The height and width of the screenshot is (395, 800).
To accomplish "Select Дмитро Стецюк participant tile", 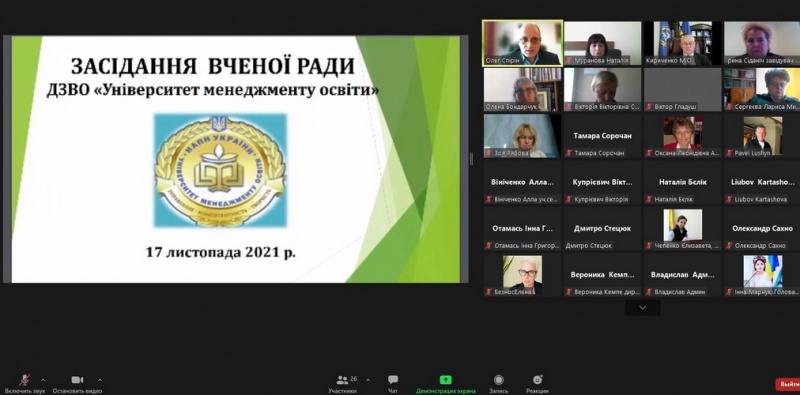I will coord(603,228).
